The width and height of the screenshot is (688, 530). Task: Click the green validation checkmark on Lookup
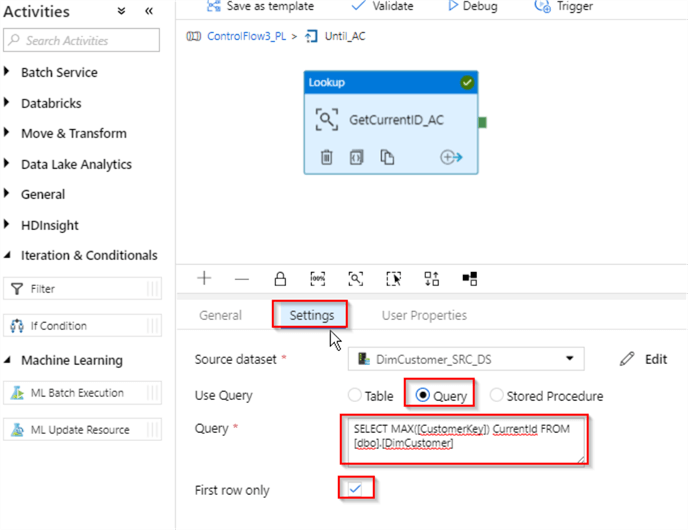click(467, 82)
